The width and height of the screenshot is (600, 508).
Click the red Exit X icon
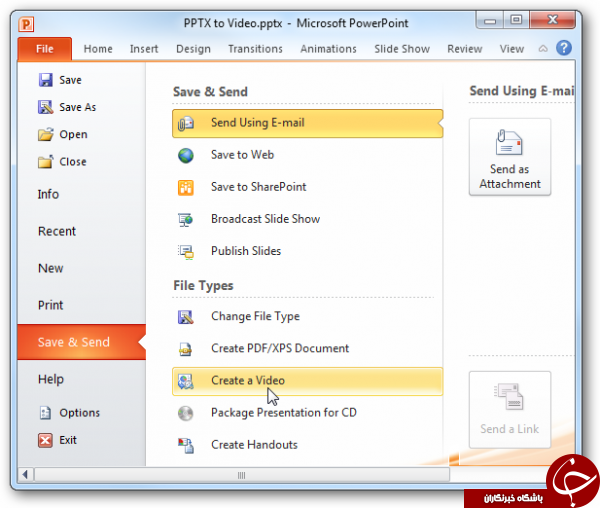tap(45, 440)
